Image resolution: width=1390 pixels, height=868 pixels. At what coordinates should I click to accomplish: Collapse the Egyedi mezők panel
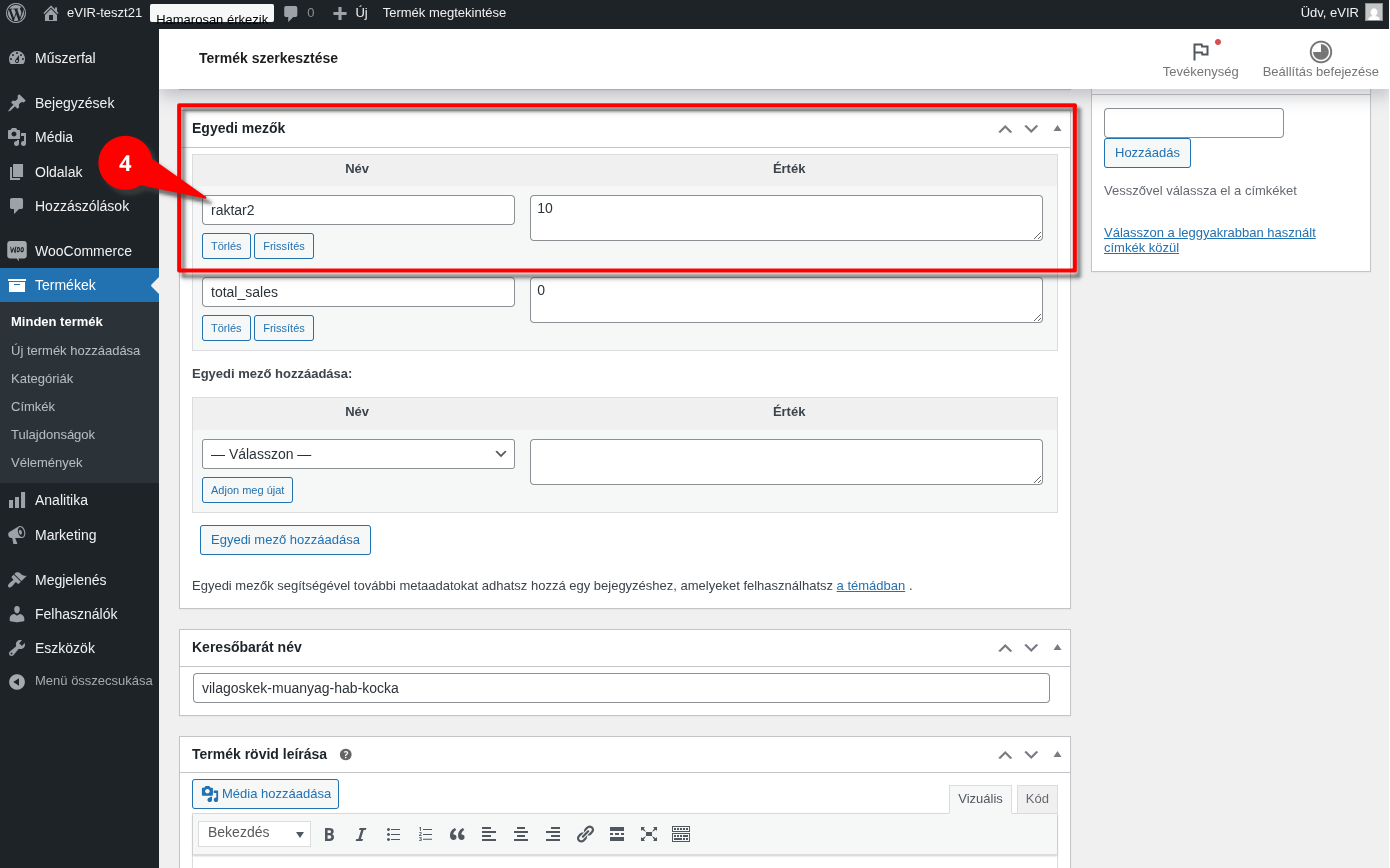point(1057,128)
